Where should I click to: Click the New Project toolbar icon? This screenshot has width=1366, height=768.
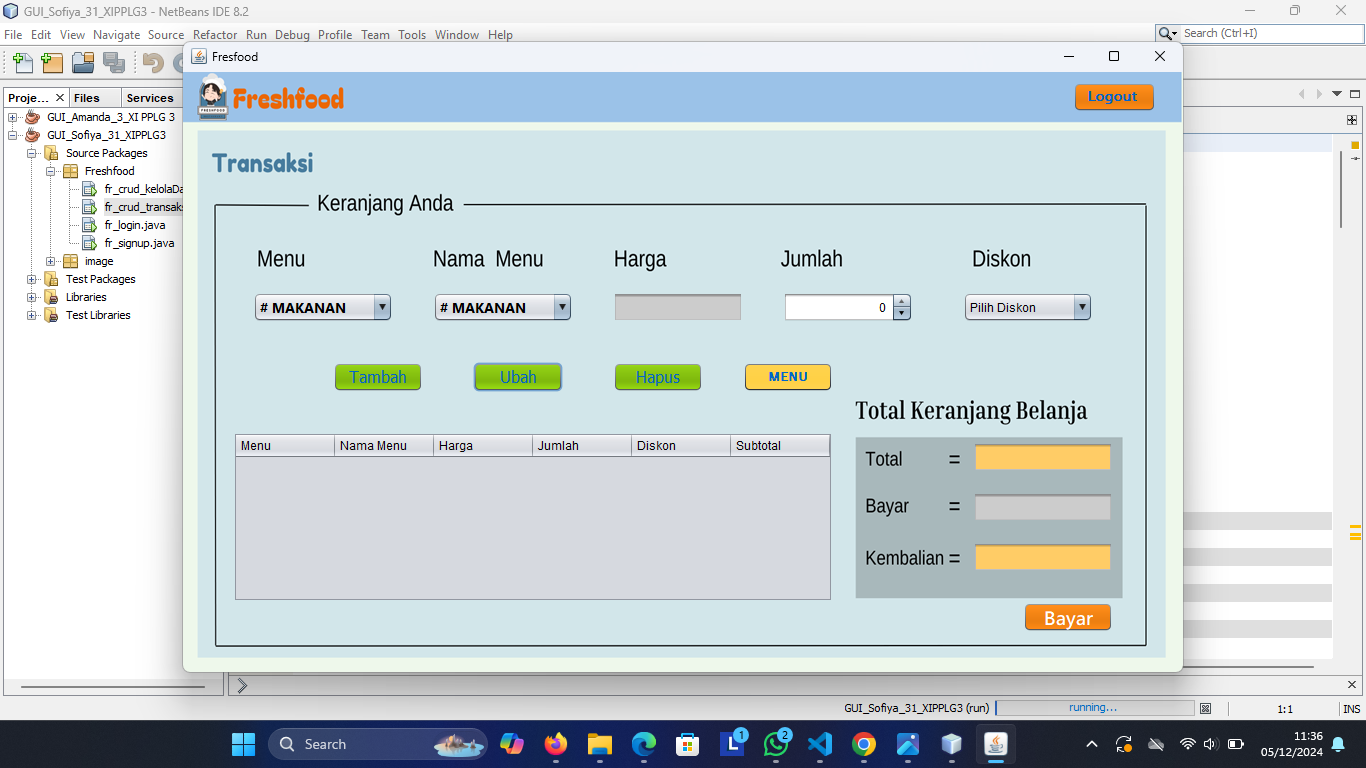[x=52, y=63]
